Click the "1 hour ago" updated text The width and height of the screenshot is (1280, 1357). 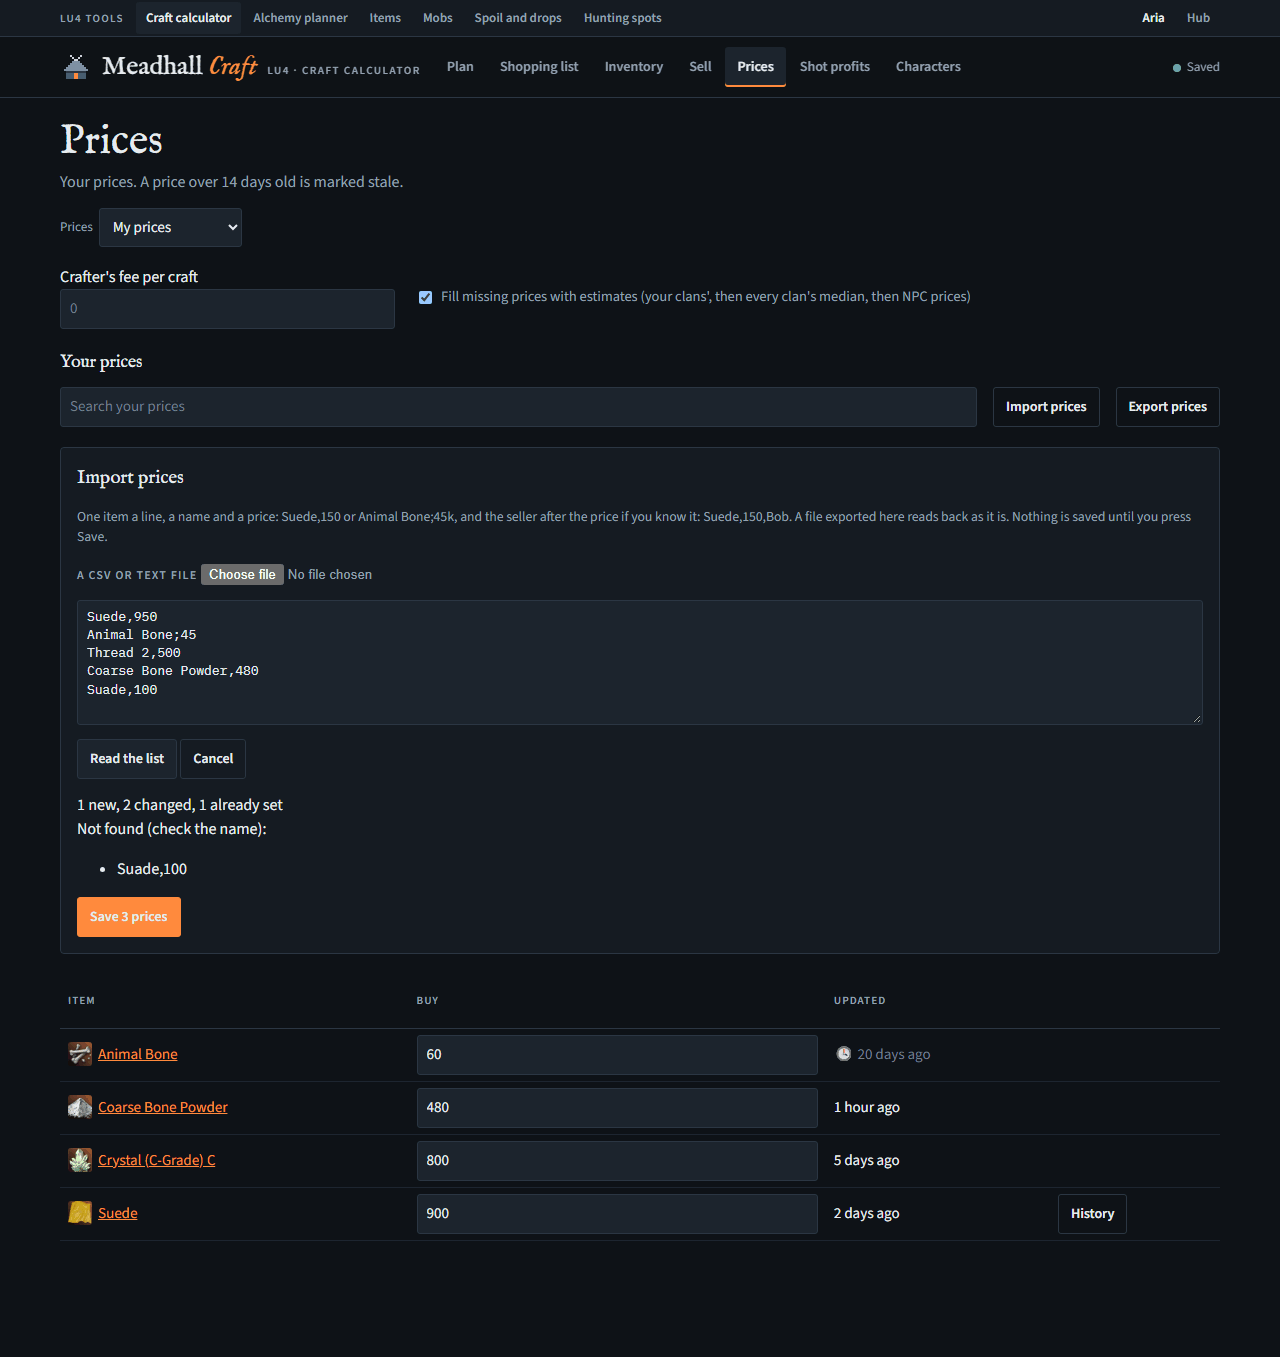tap(867, 1107)
